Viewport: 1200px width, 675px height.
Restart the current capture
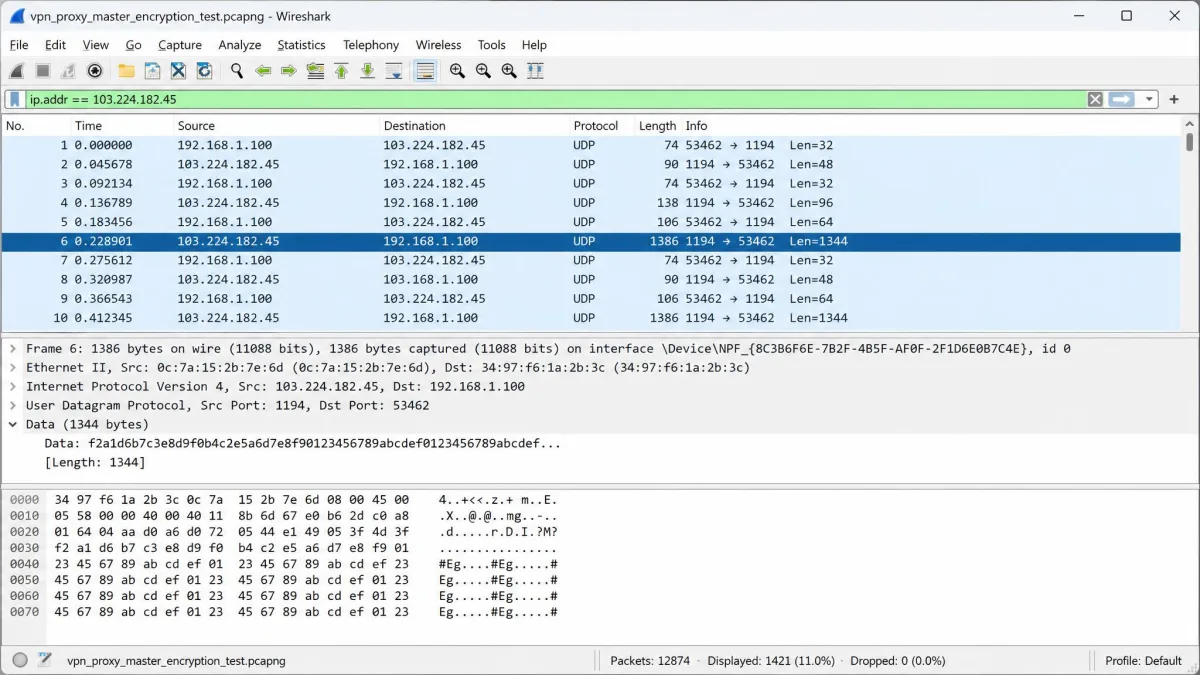69,71
